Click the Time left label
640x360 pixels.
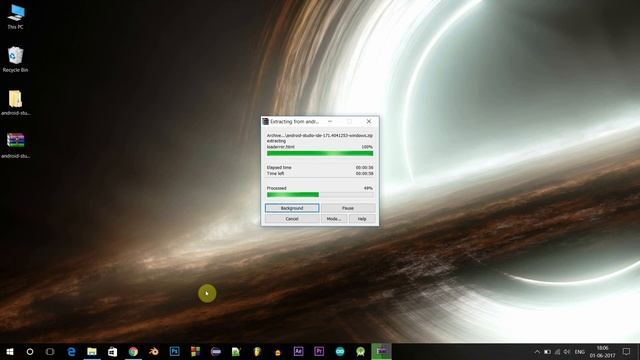[x=276, y=173]
